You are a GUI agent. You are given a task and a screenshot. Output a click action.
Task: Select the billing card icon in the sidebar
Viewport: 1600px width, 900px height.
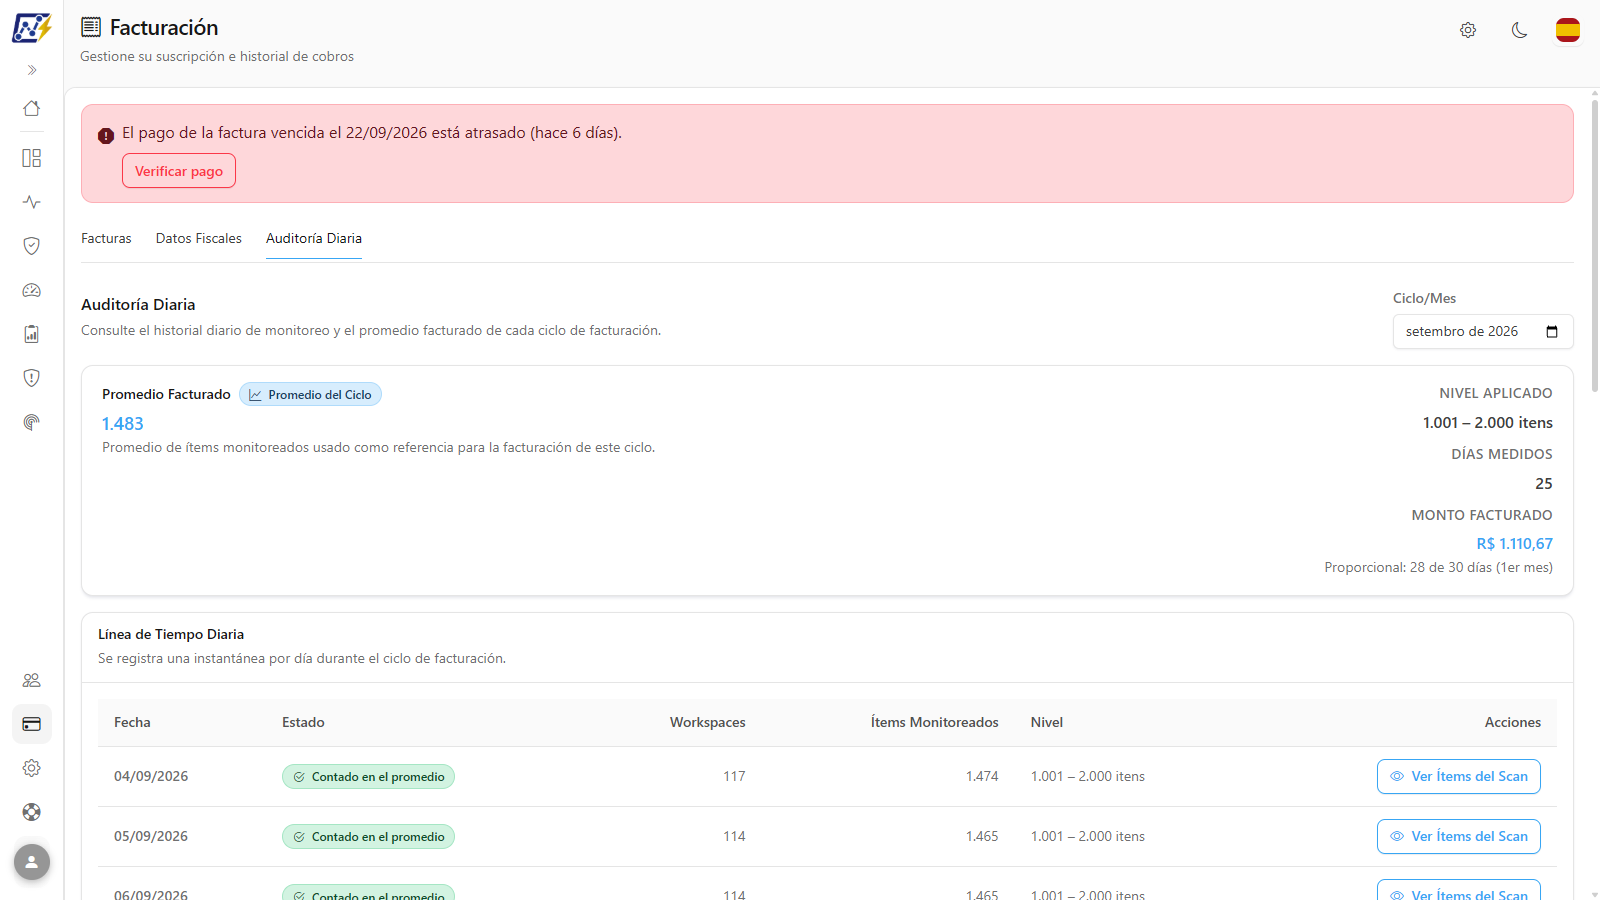tap(32, 724)
